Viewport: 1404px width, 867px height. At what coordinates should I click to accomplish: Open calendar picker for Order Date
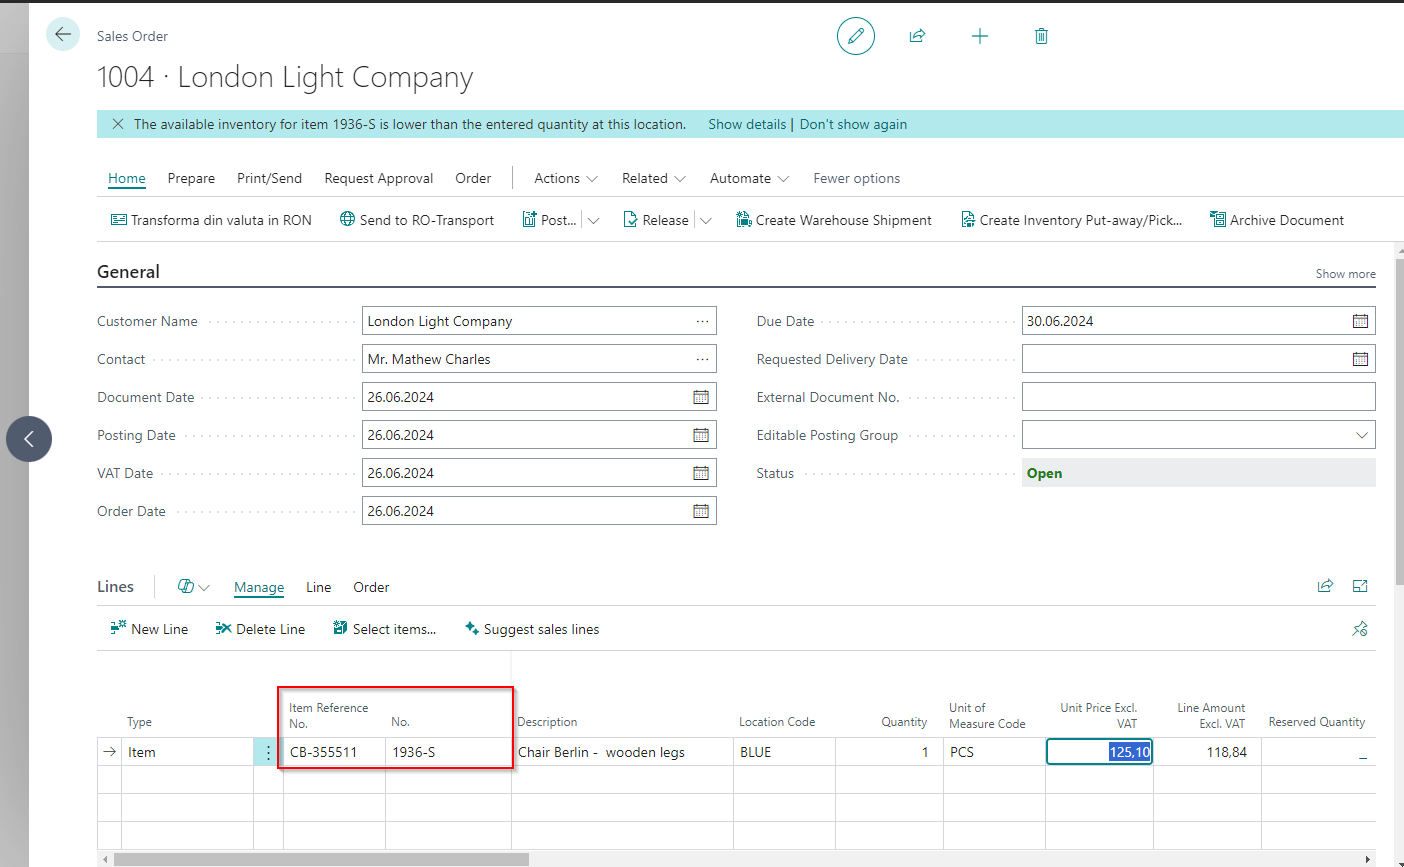coord(701,511)
